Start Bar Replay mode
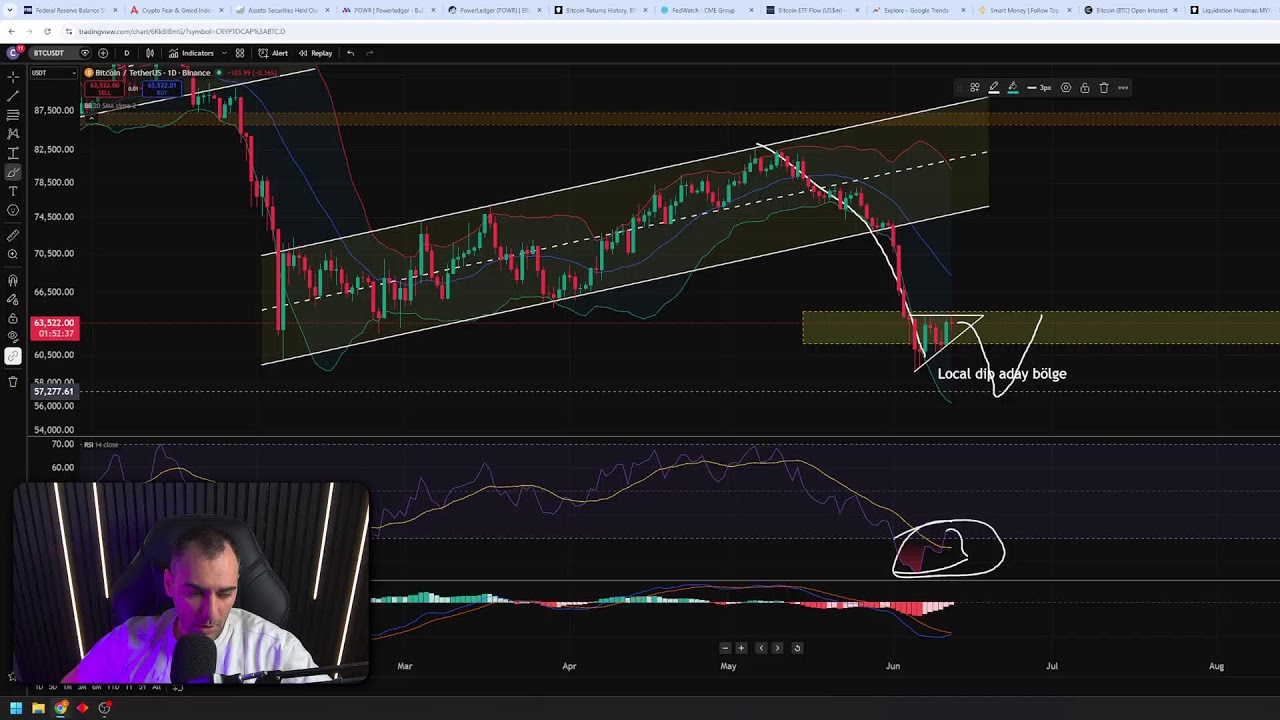Screen dimensions: 1280x720 pyautogui.click(x=315, y=53)
